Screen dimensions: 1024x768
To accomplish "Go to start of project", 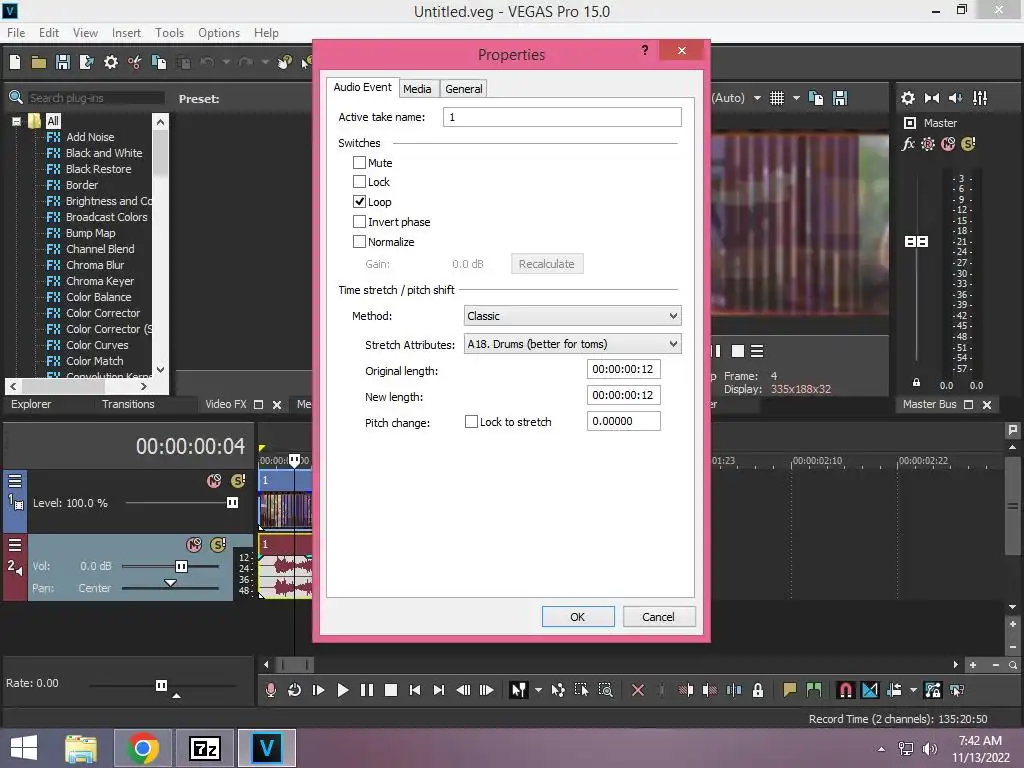I will 415,690.
